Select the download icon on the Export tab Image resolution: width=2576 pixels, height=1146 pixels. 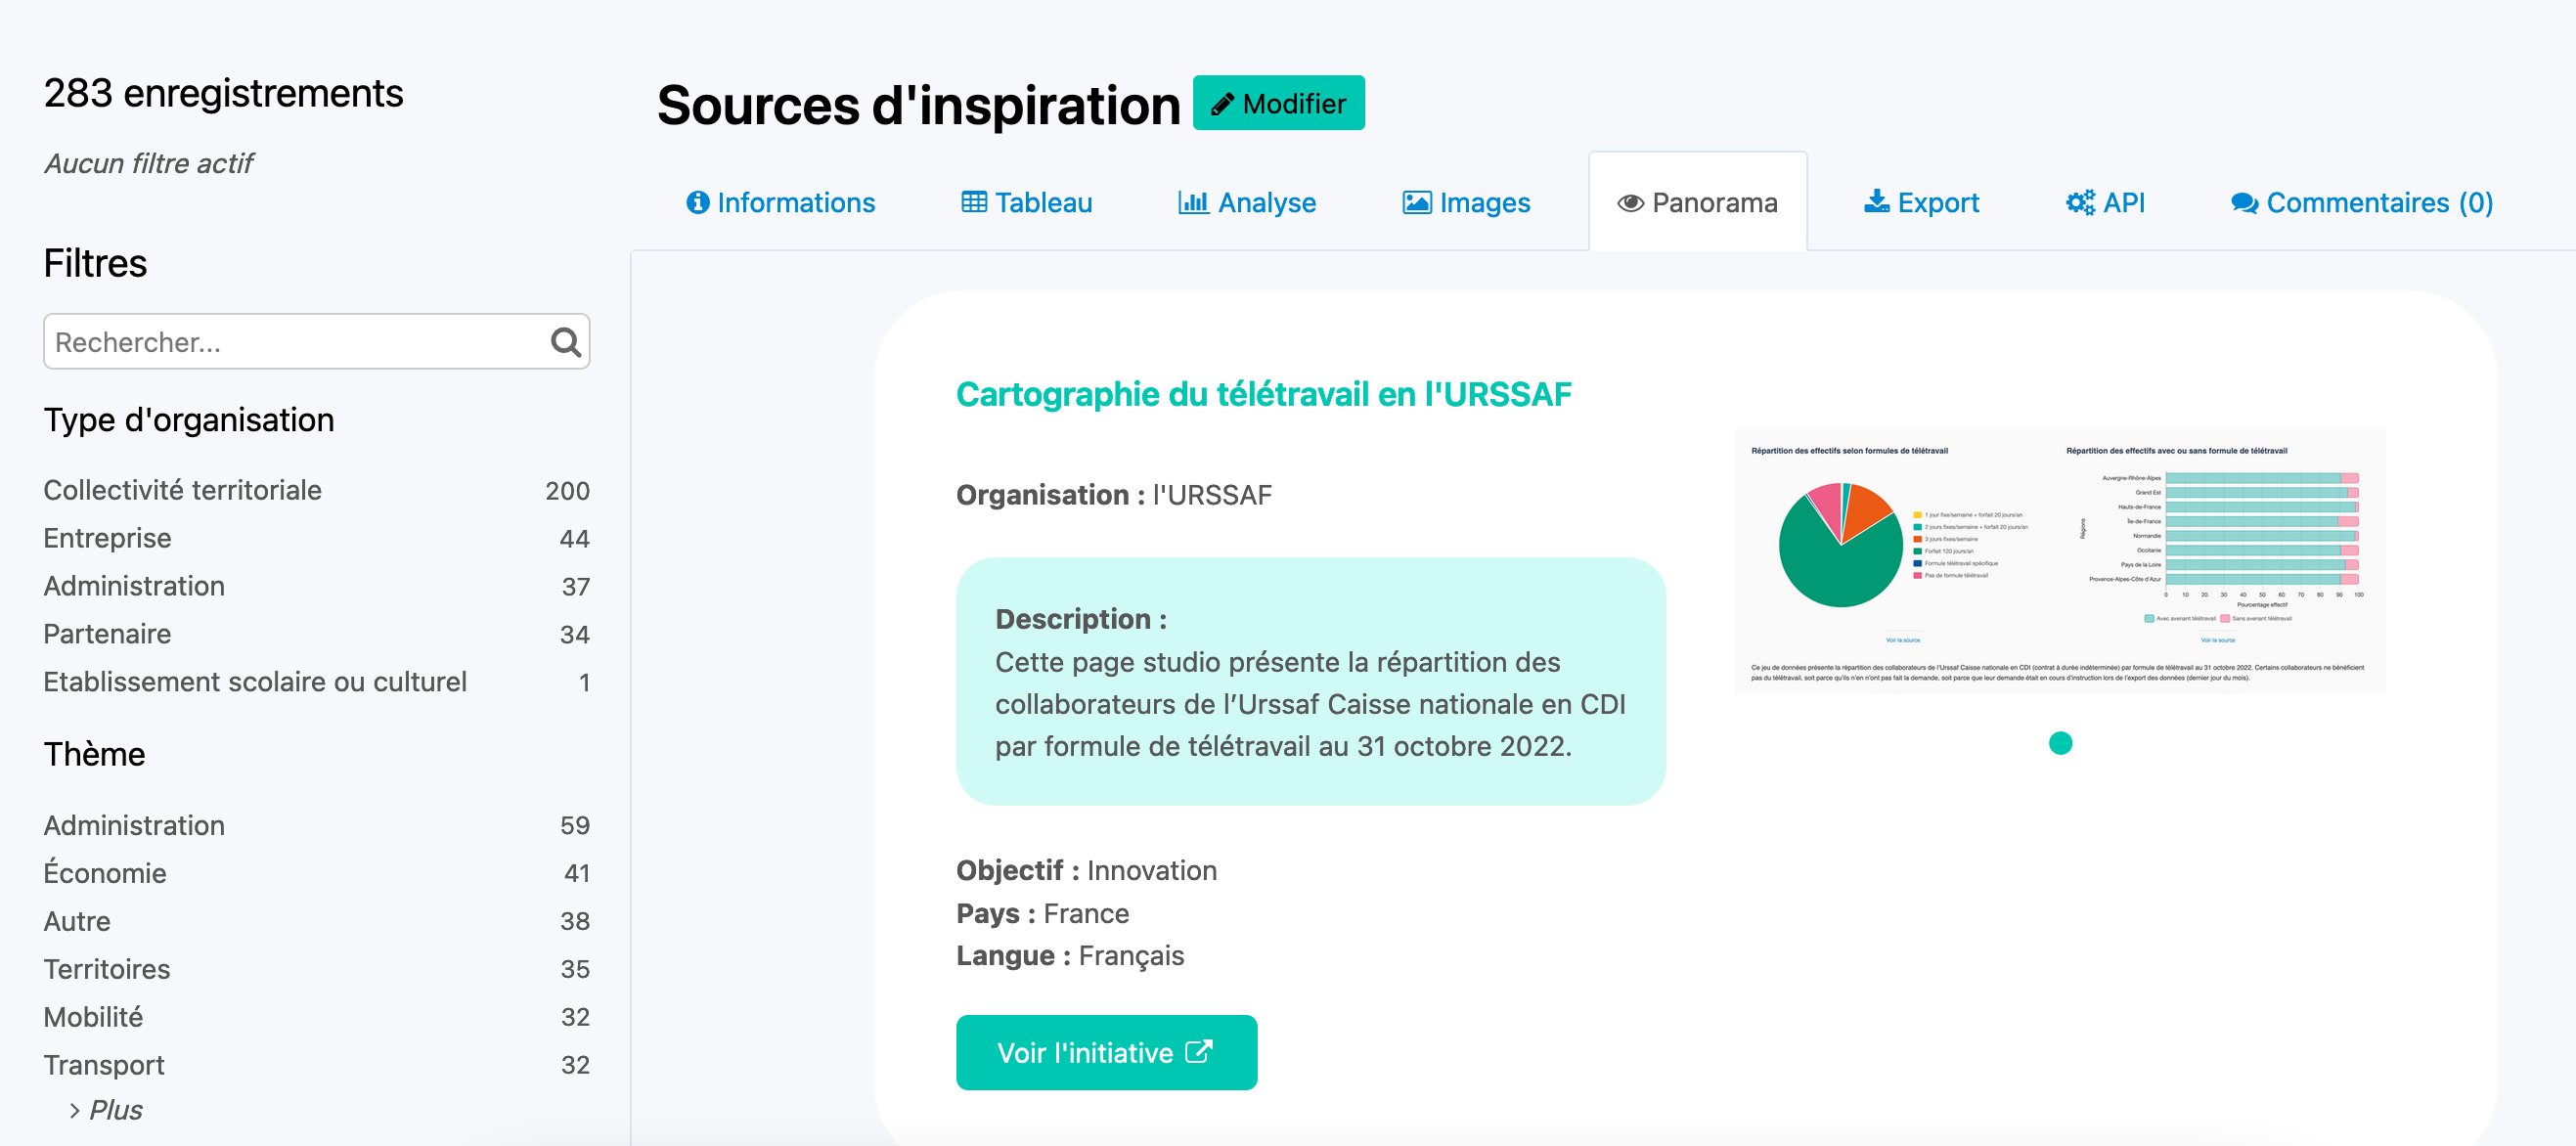(1876, 202)
